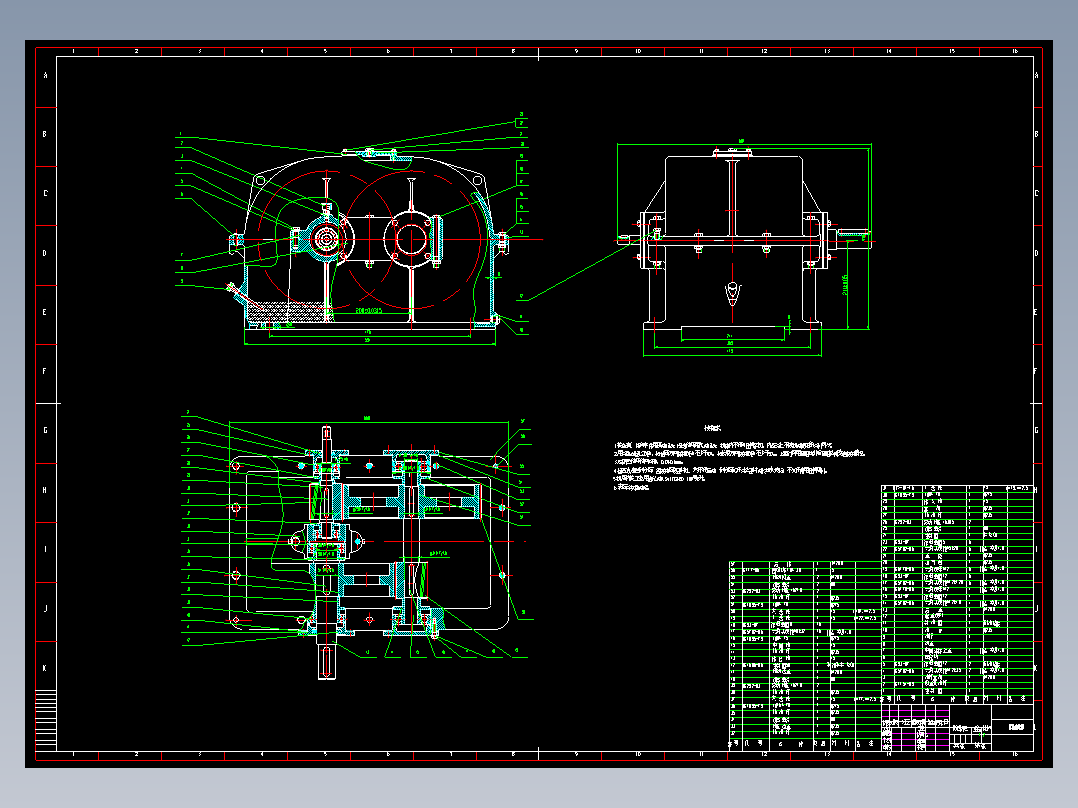This screenshot has height=808, width=1078.
Task: Click zone number 16 on top border
Action: tap(1015, 51)
